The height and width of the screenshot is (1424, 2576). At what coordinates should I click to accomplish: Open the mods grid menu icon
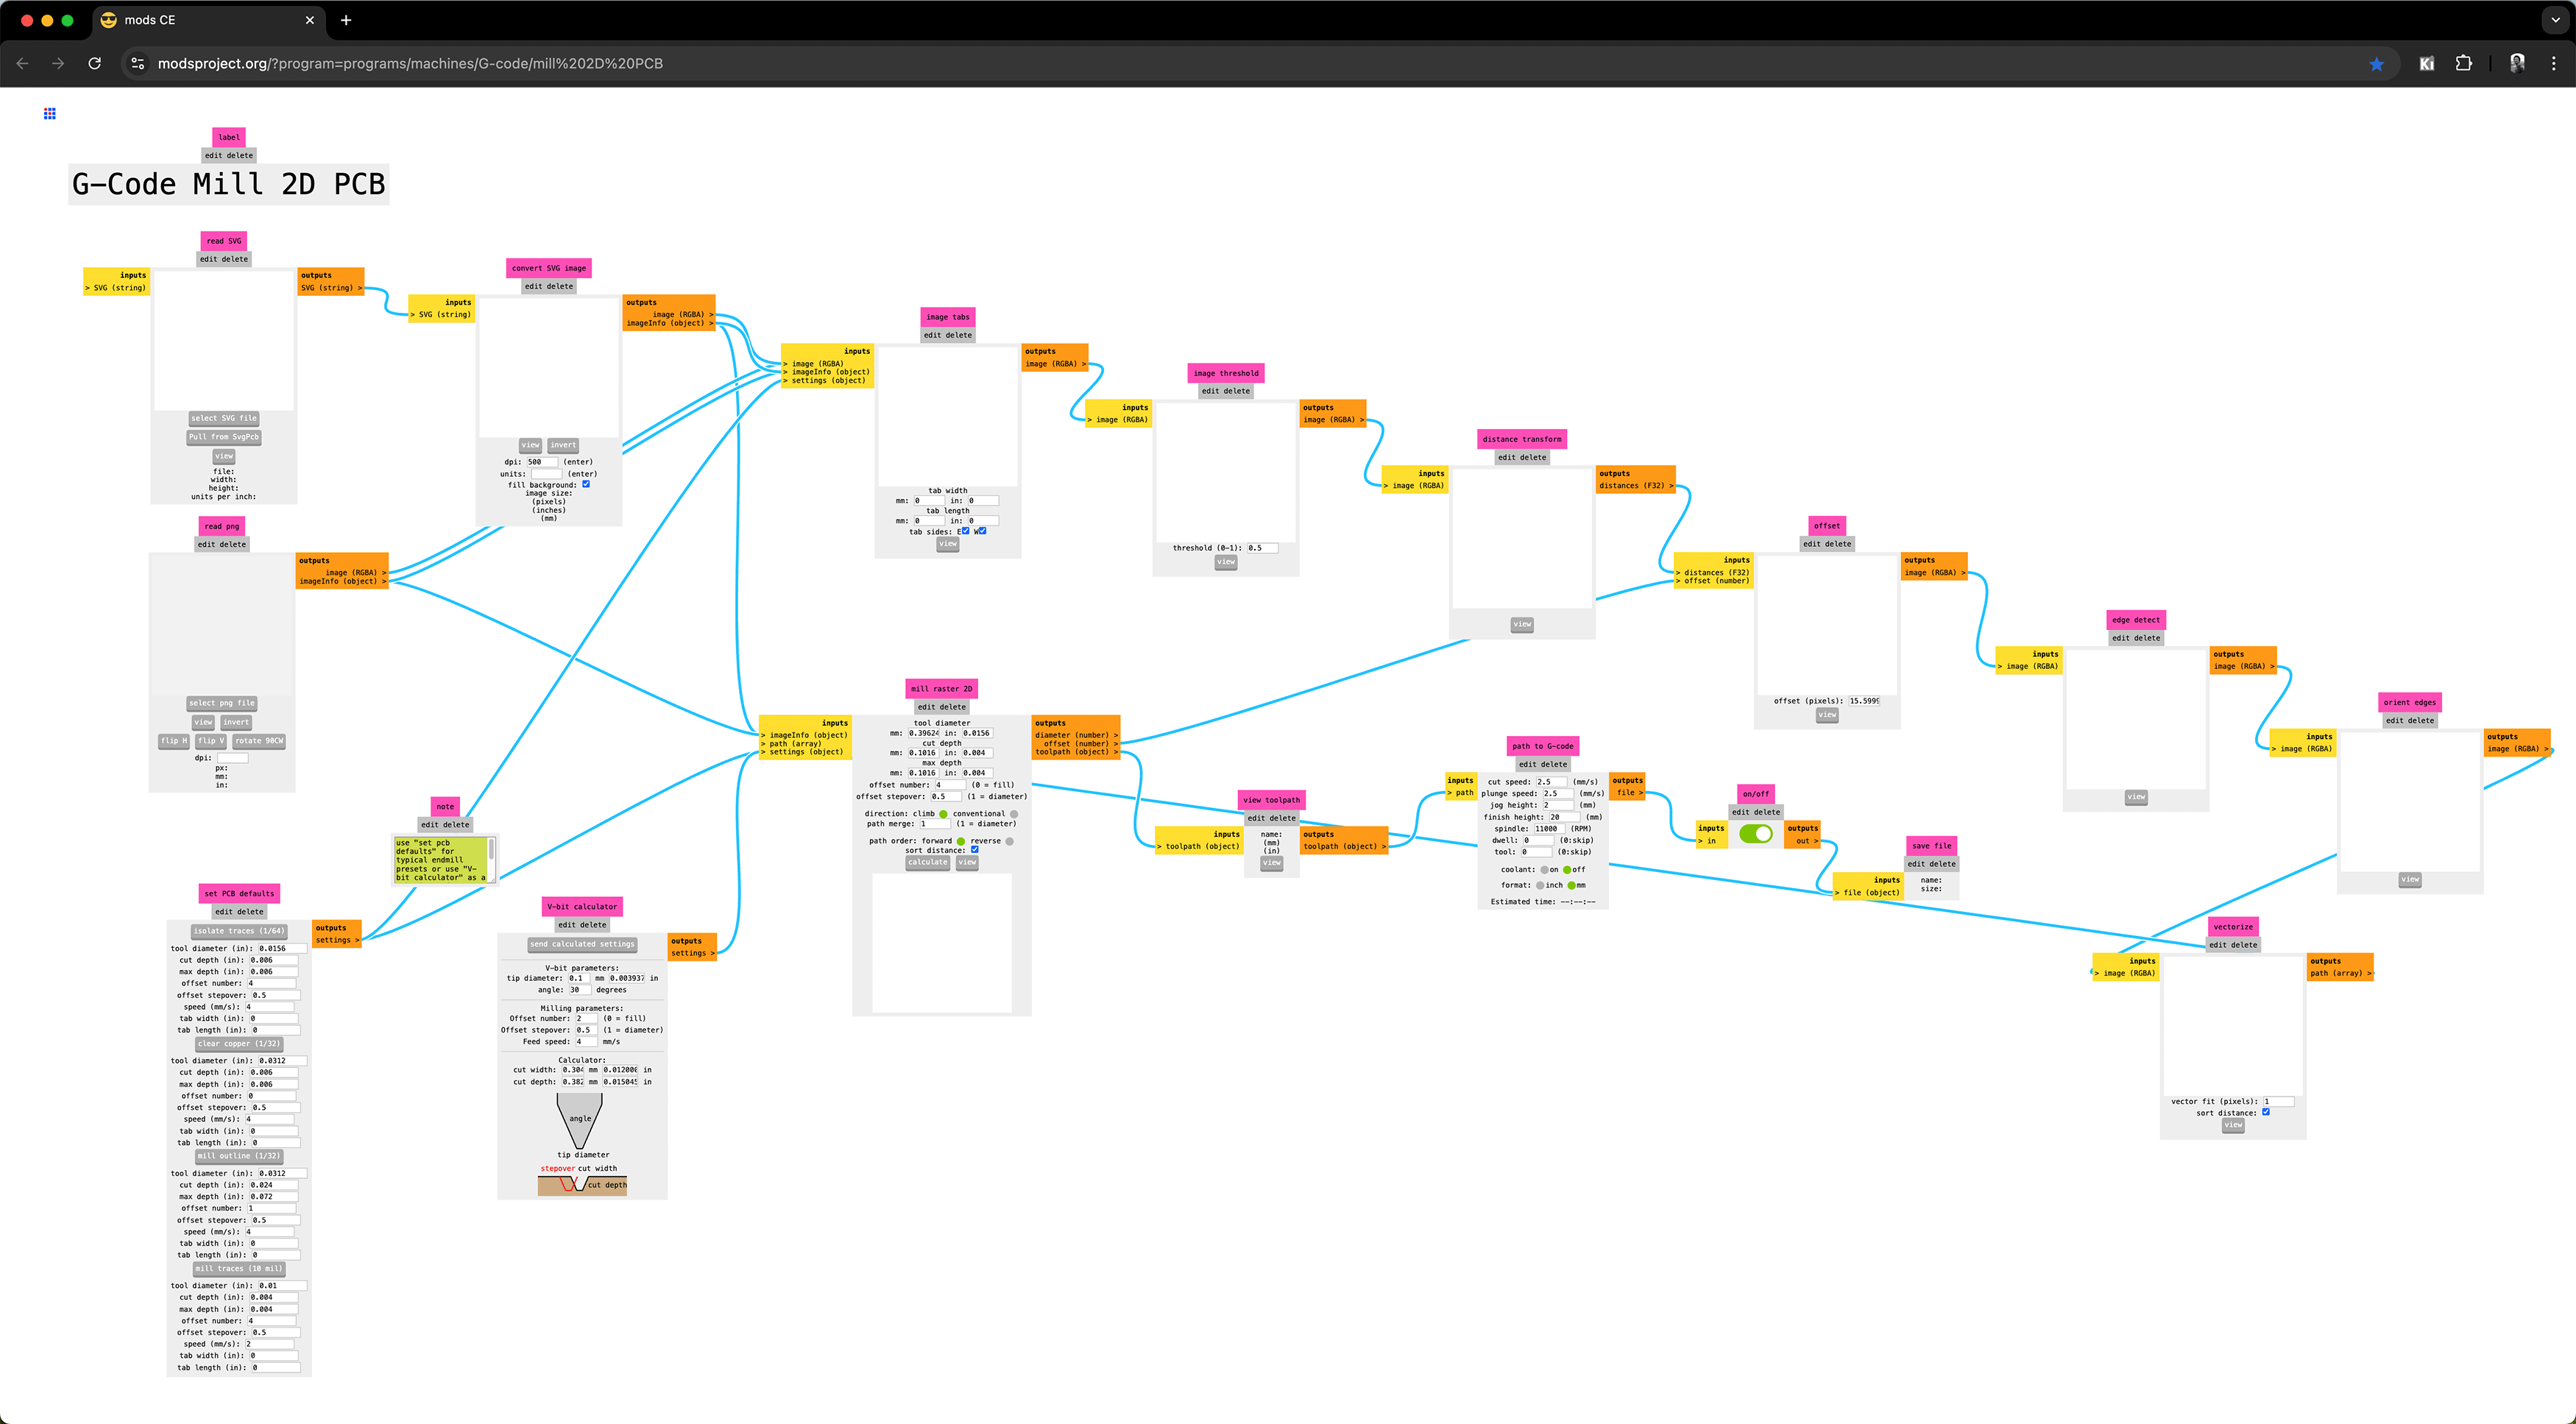(x=50, y=114)
